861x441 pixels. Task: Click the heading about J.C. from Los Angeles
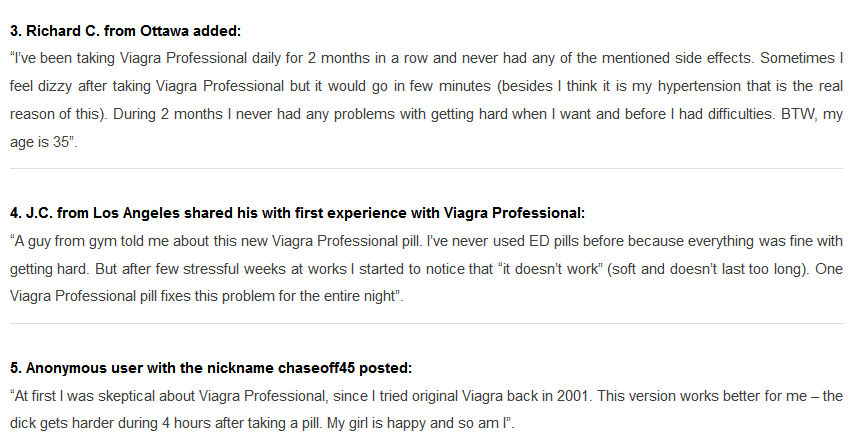(x=297, y=213)
